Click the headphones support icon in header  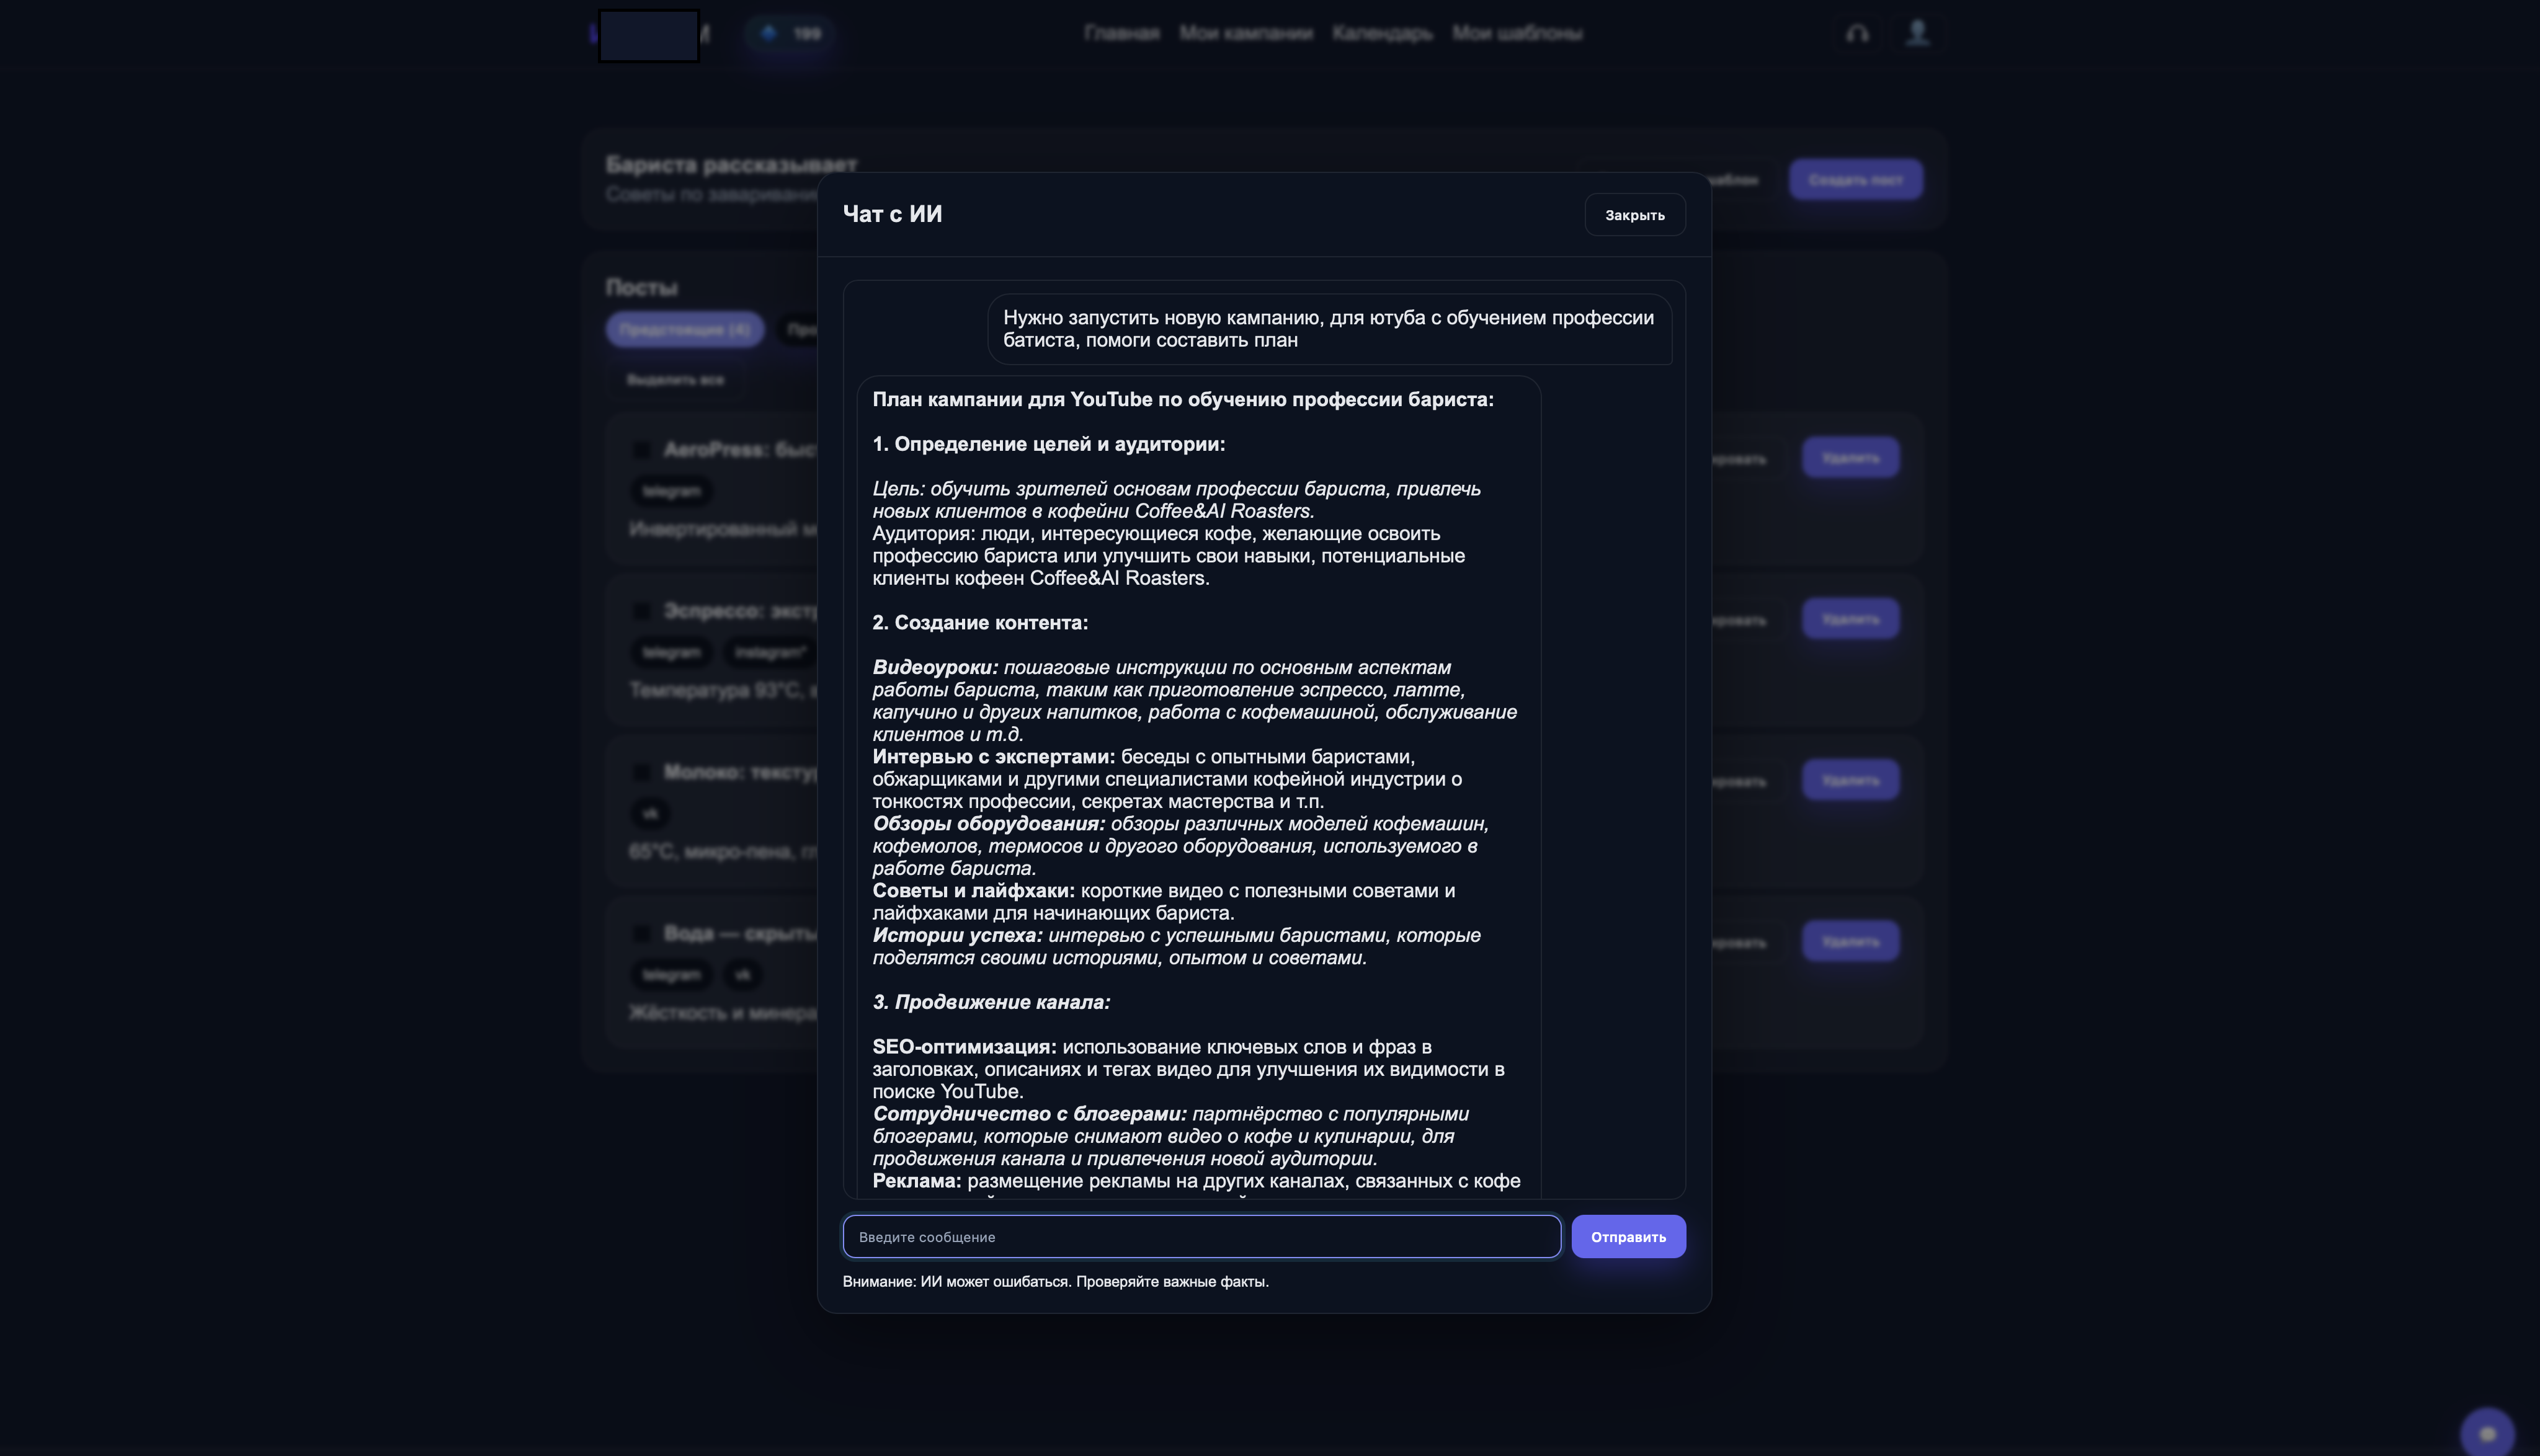(1857, 34)
